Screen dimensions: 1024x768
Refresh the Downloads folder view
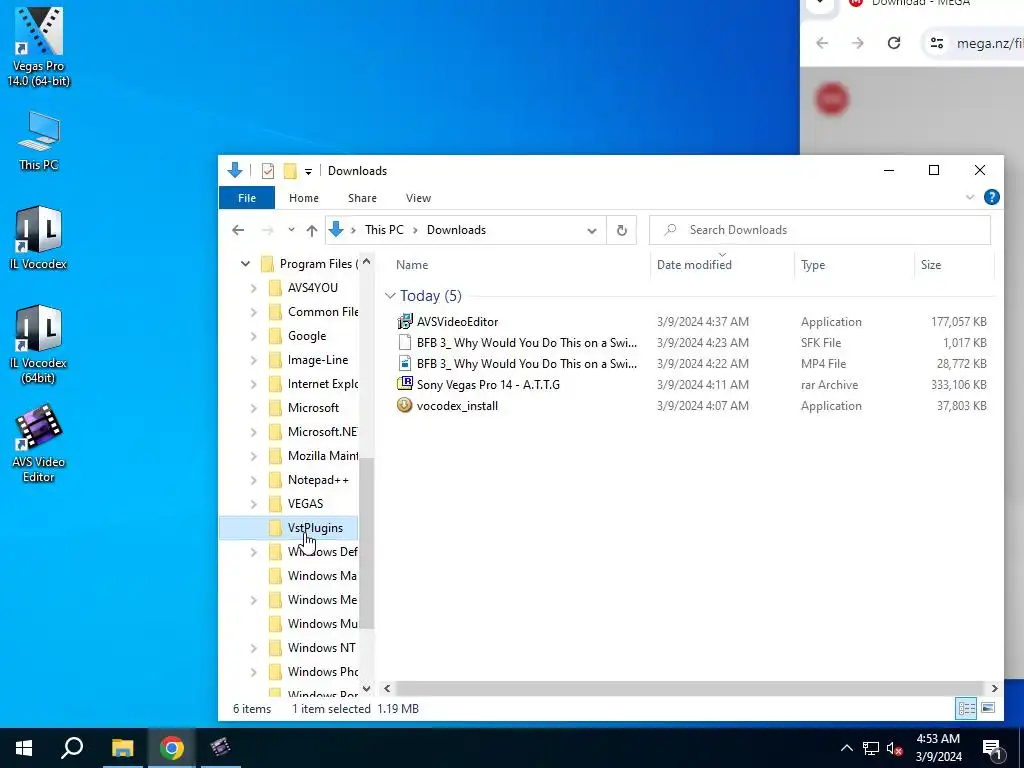click(622, 230)
